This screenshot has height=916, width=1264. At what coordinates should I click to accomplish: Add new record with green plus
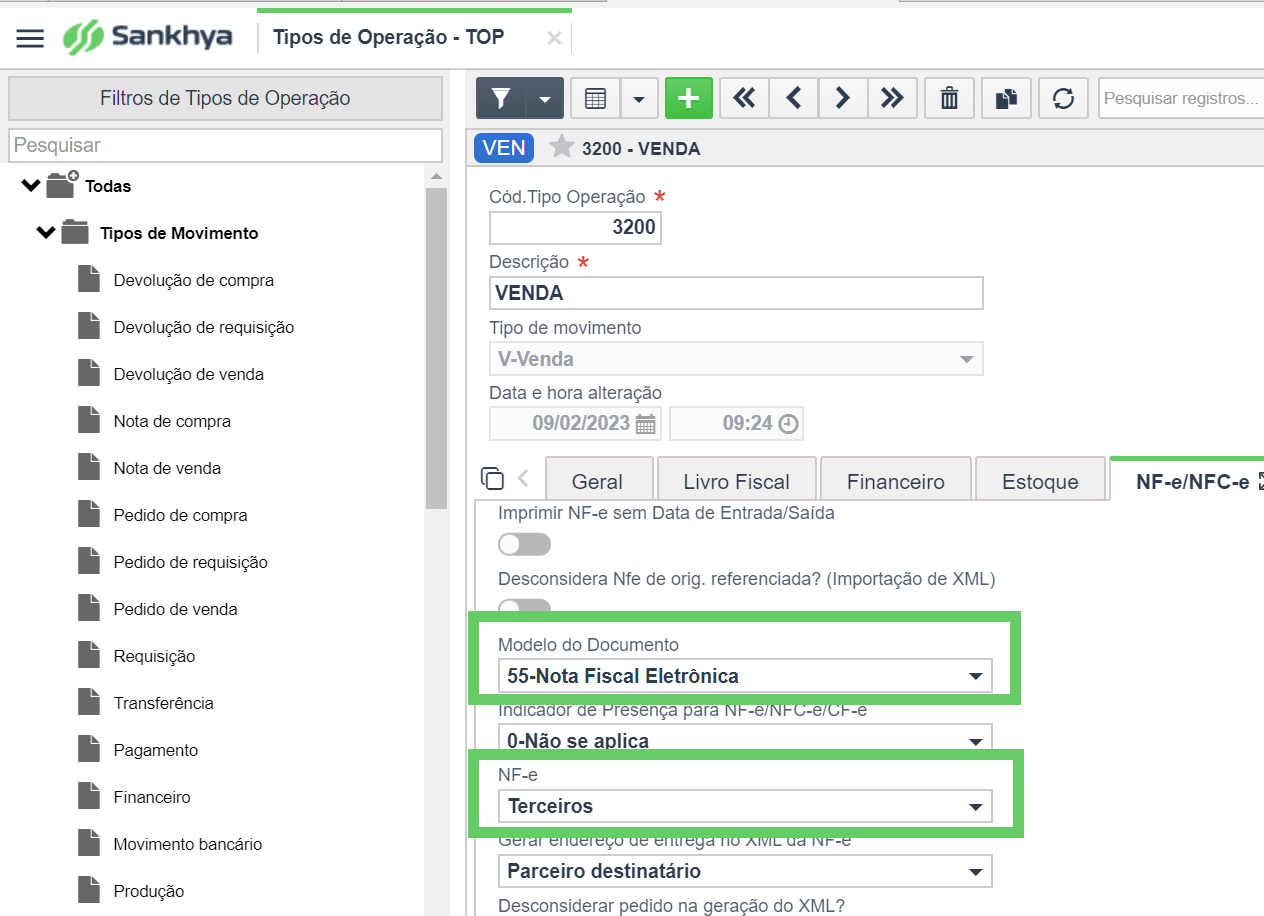tap(688, 98)
